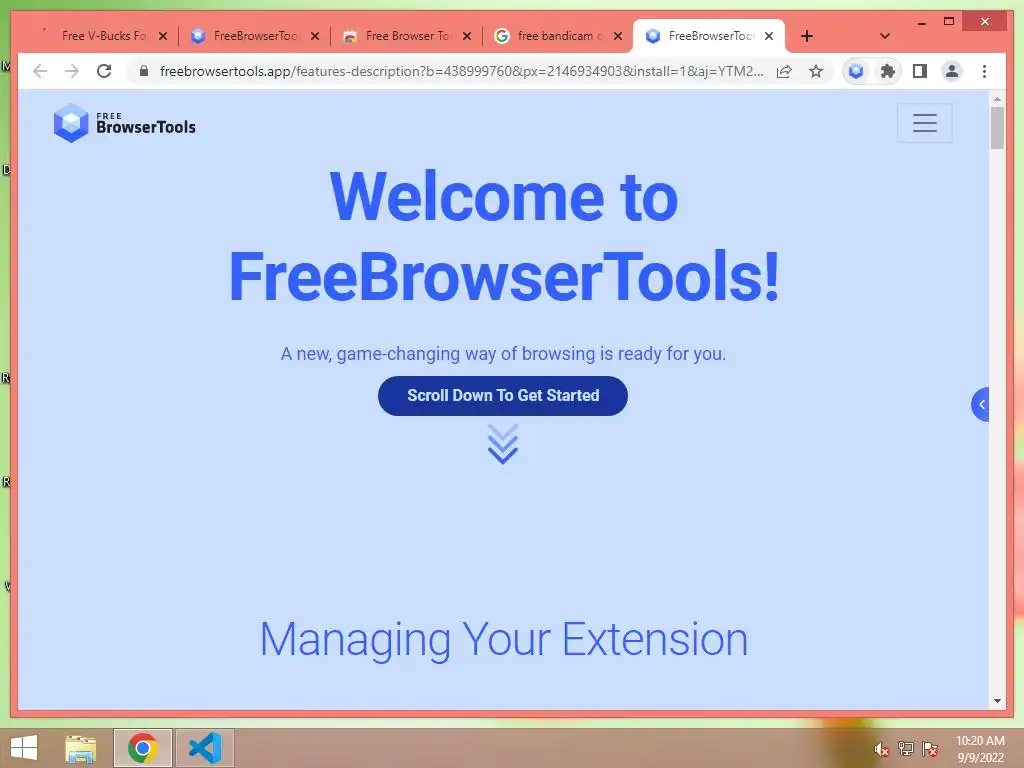Click the page scrollbar thumb

click(x=997, y=128)
